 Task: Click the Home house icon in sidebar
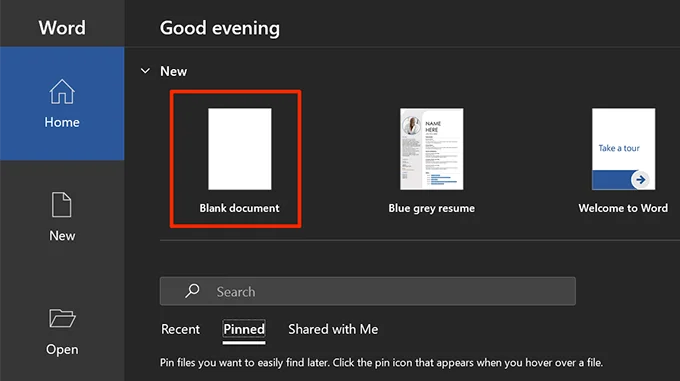(x=62, y=91)
